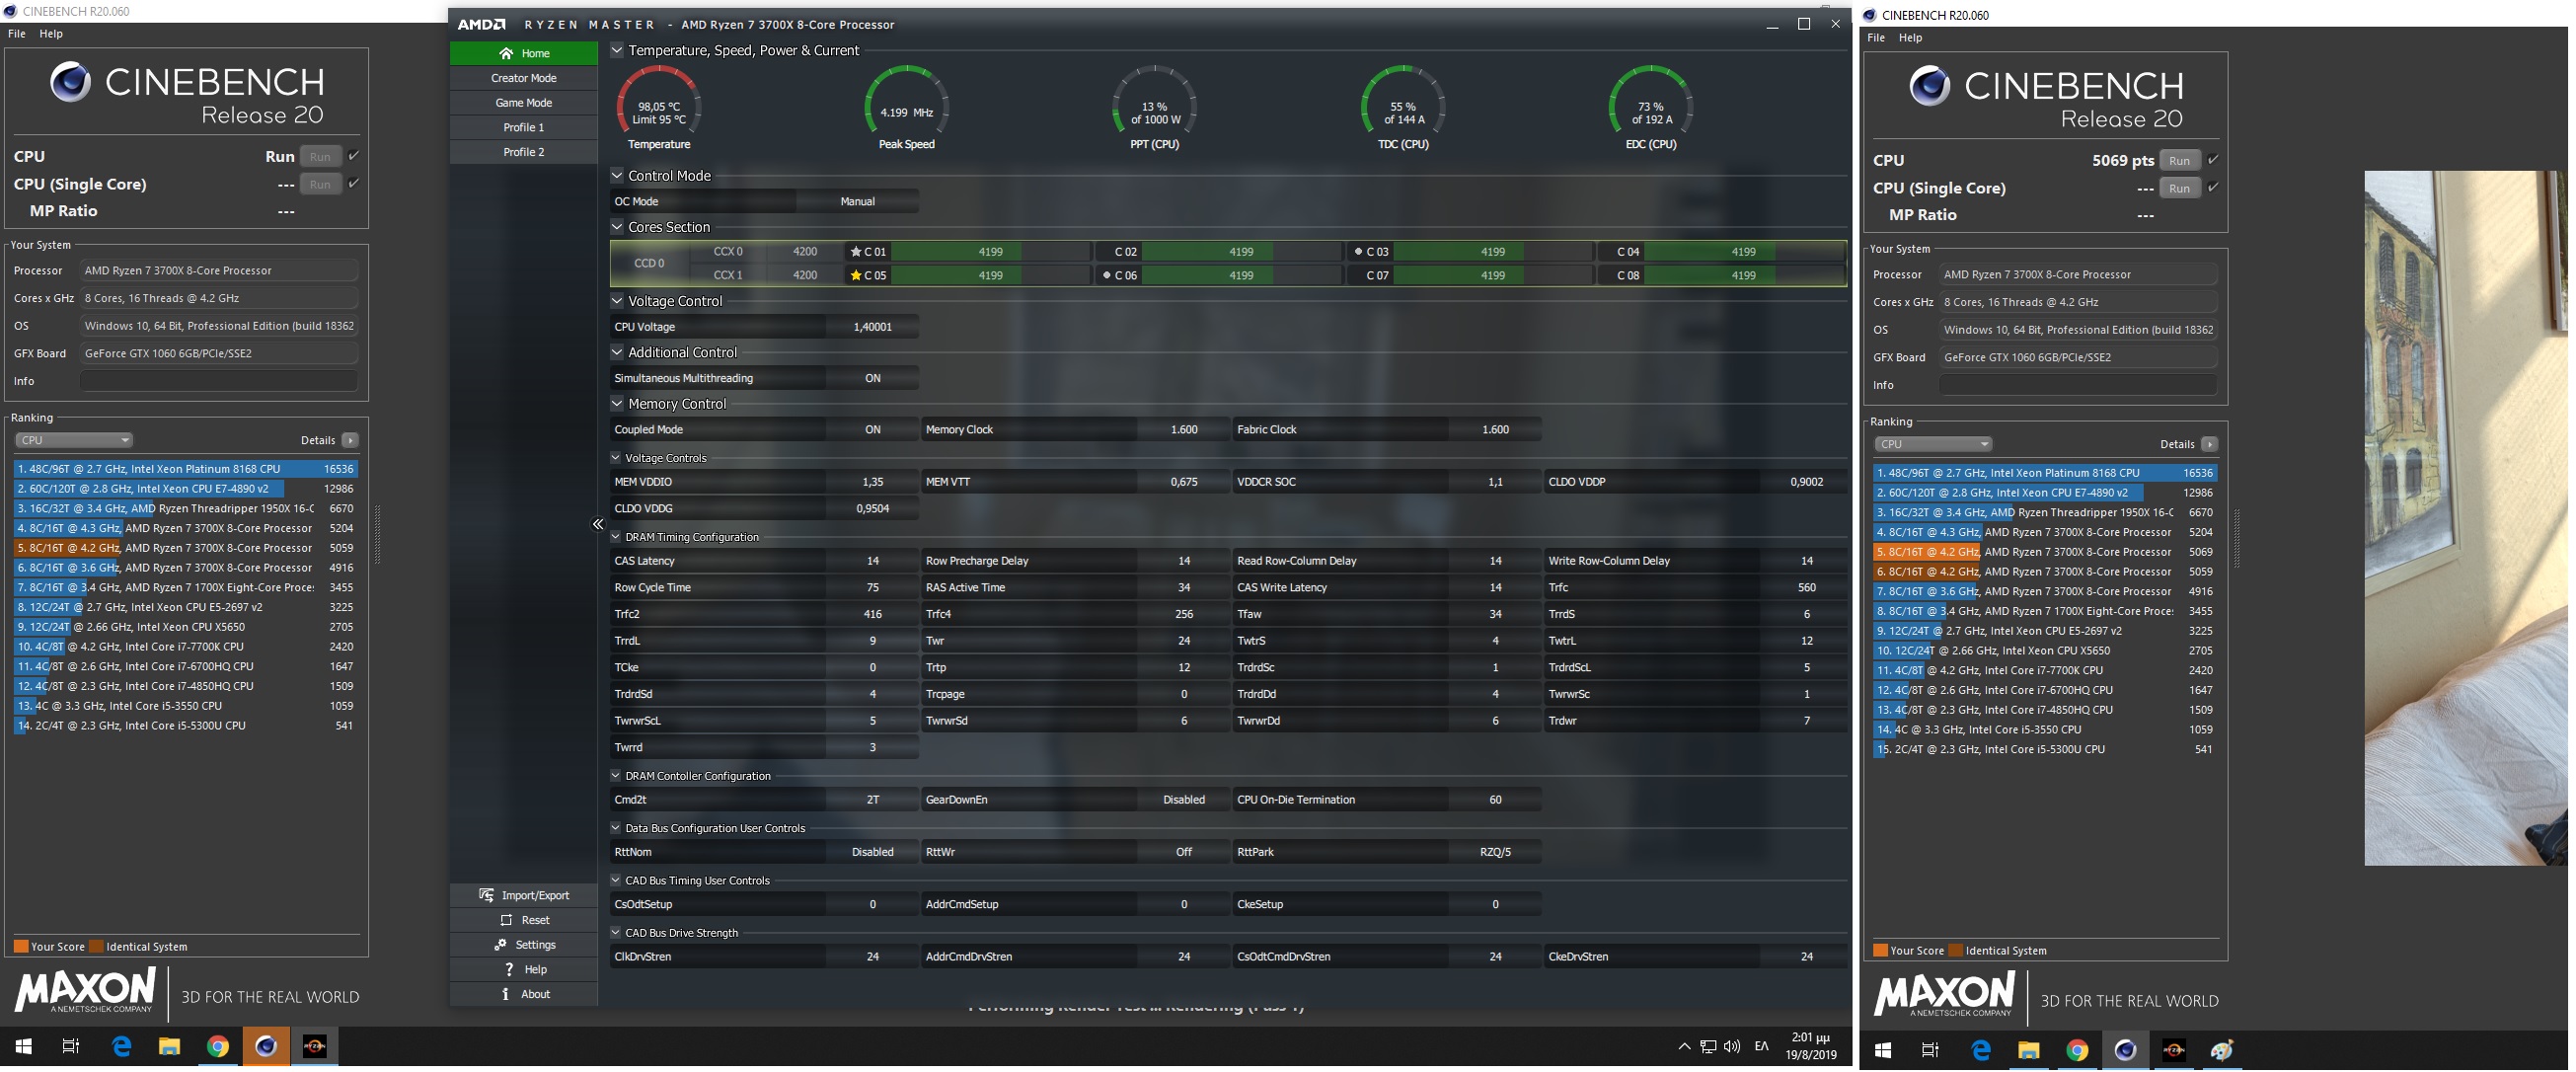The image size is (2576, 1072).
Task: Toggle Simultaneous Multithreading ON value
Action: pos(872,378)
